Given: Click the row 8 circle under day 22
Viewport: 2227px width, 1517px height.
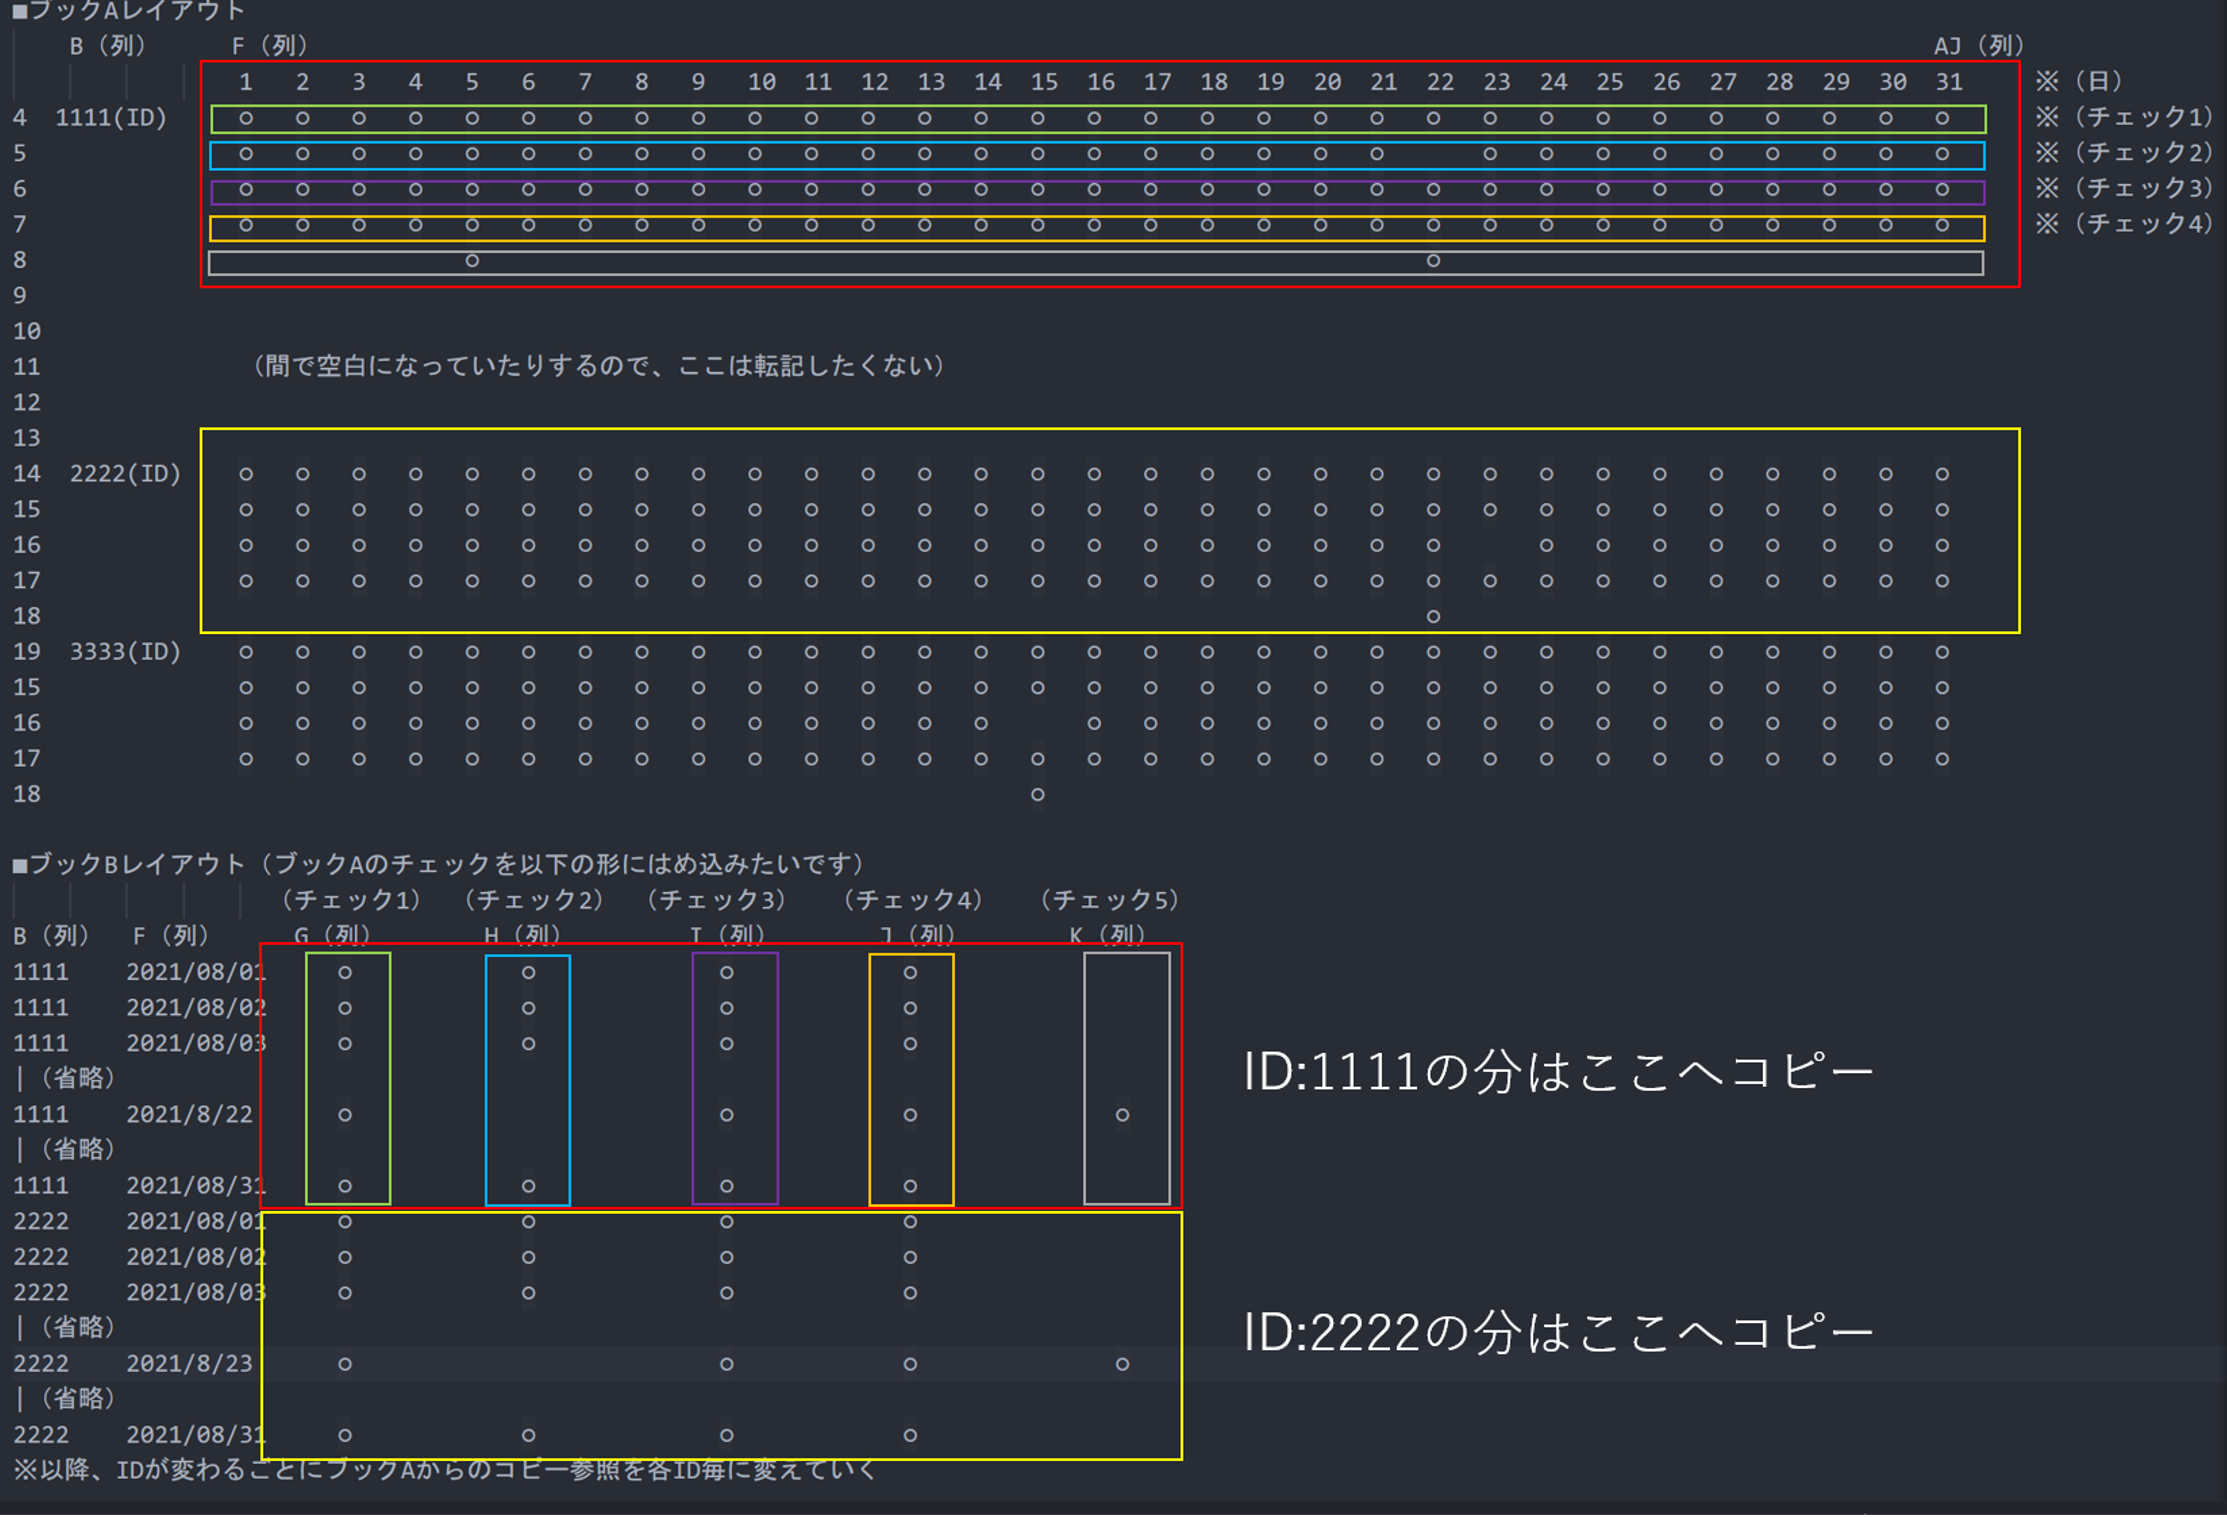Looking at the screenshot, I should coord(1433,261).
